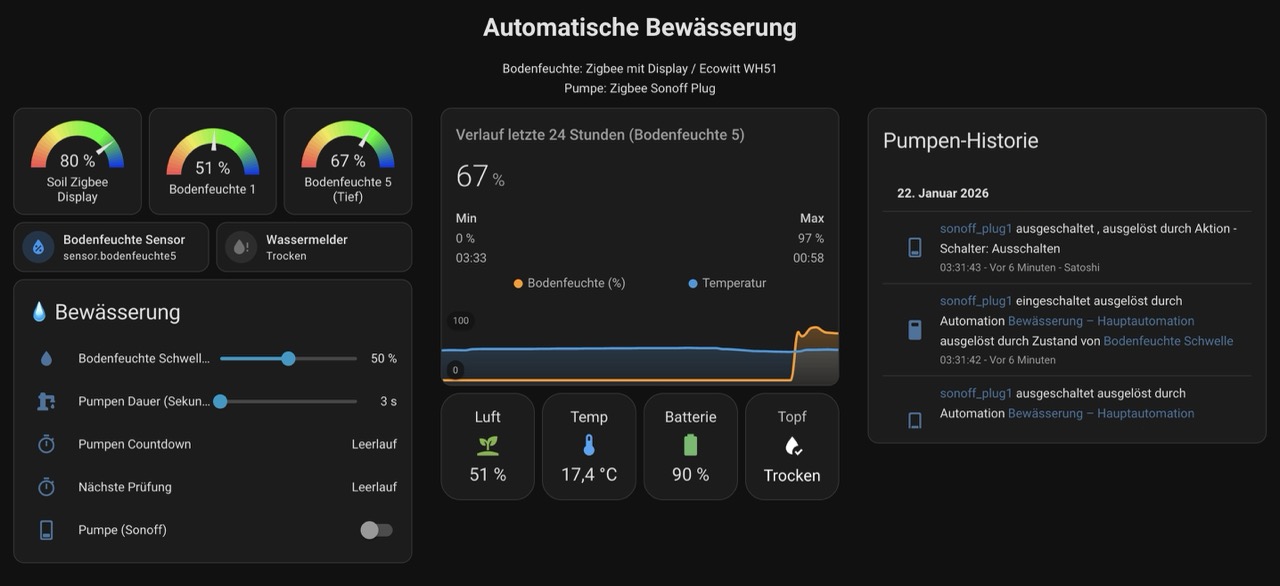The height and width of the screenshot is (586, 1280).
Task: Click the Pumpen Dauer pump icon
Action: [x=46, y=401]
